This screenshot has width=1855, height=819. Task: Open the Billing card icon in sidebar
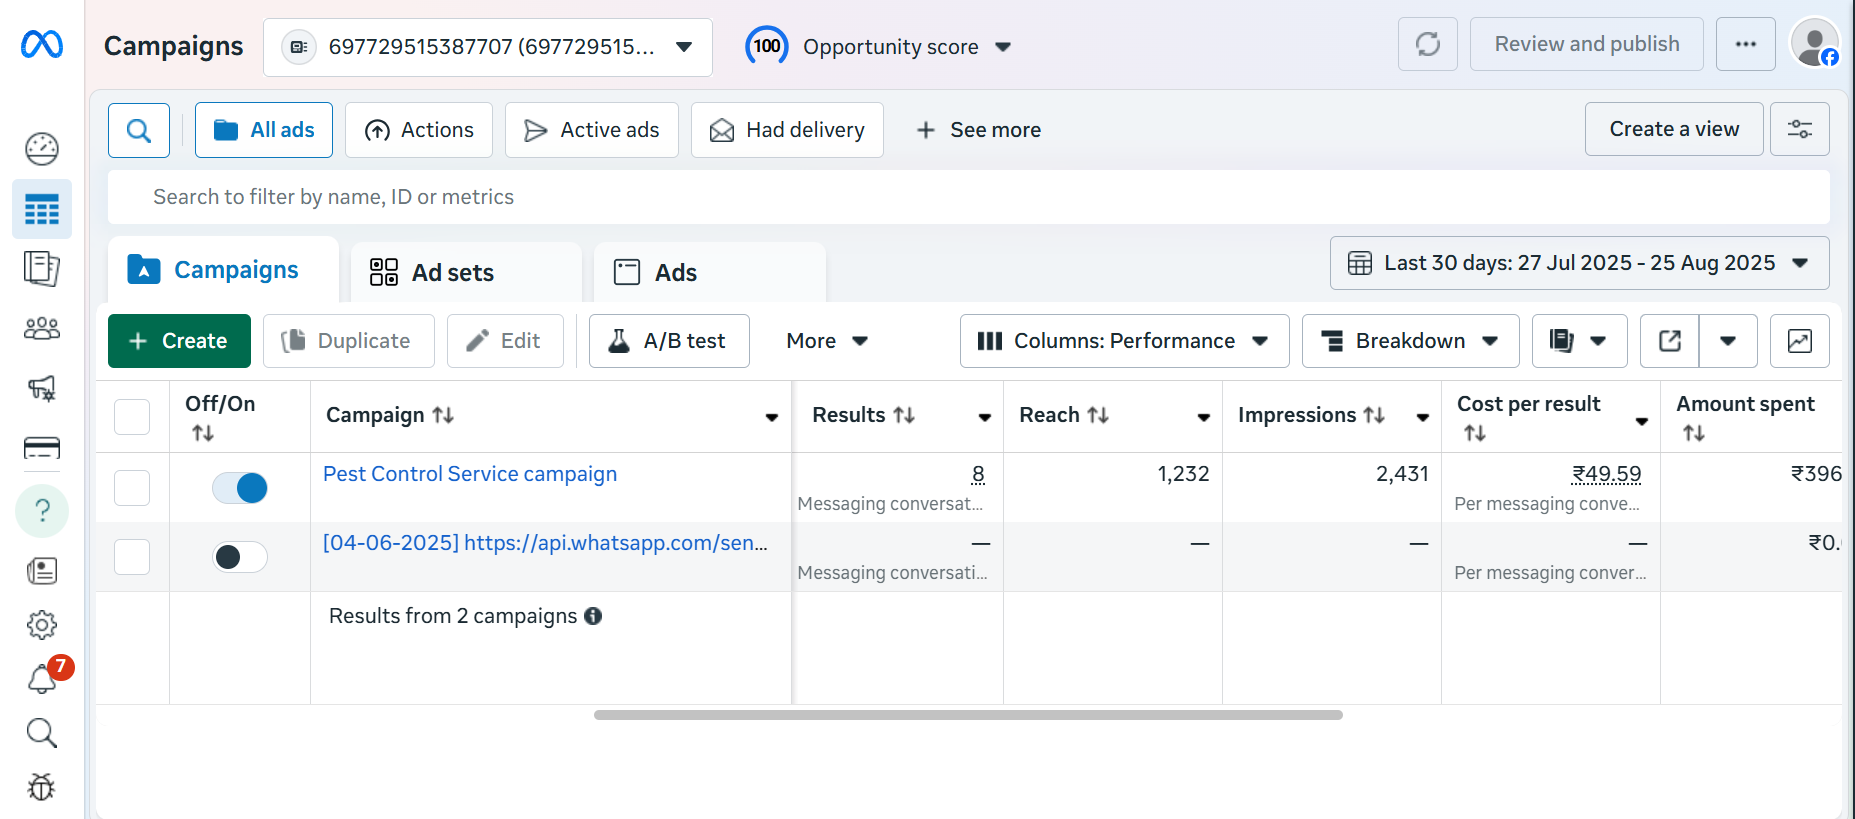tap(42, 447)
